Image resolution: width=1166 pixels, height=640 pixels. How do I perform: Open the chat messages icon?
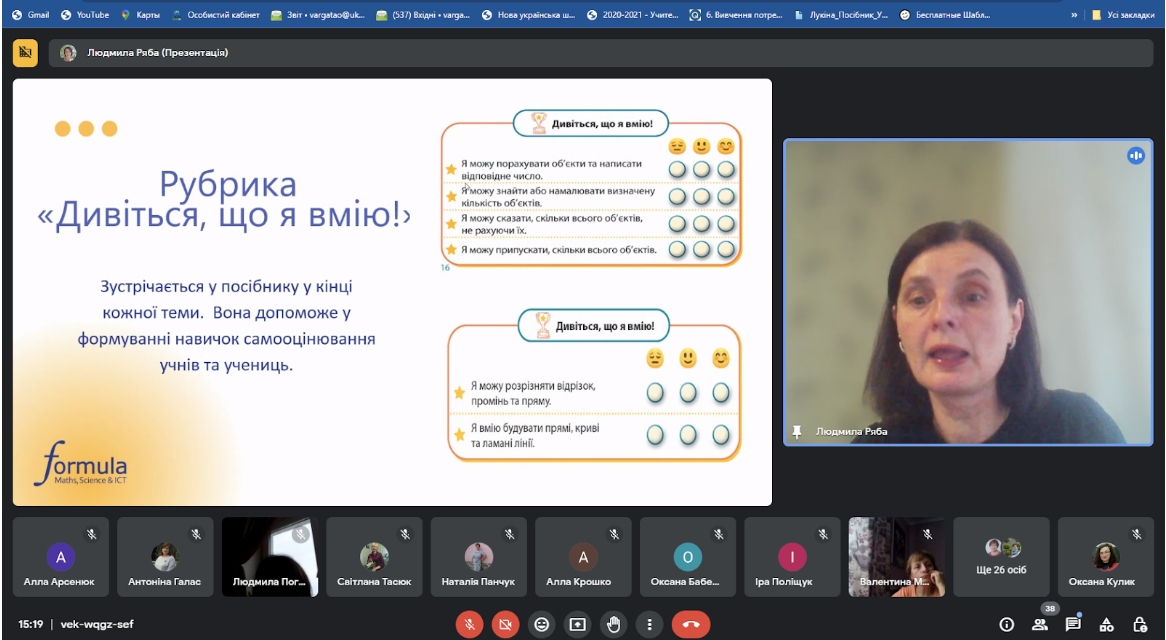1073,624
